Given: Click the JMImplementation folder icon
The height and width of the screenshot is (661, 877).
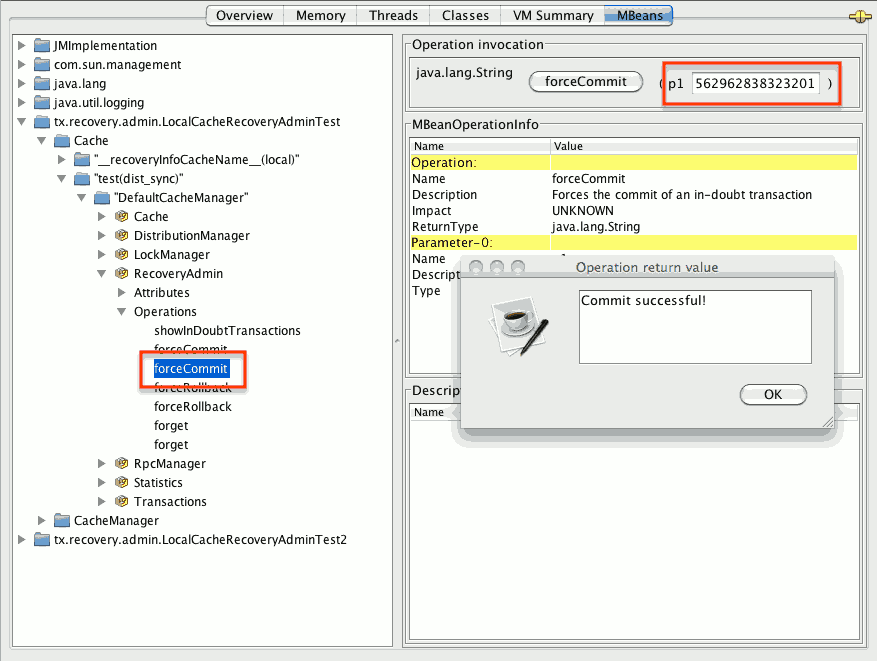Looking at the screenshot, I should click(x=42, y=46).
